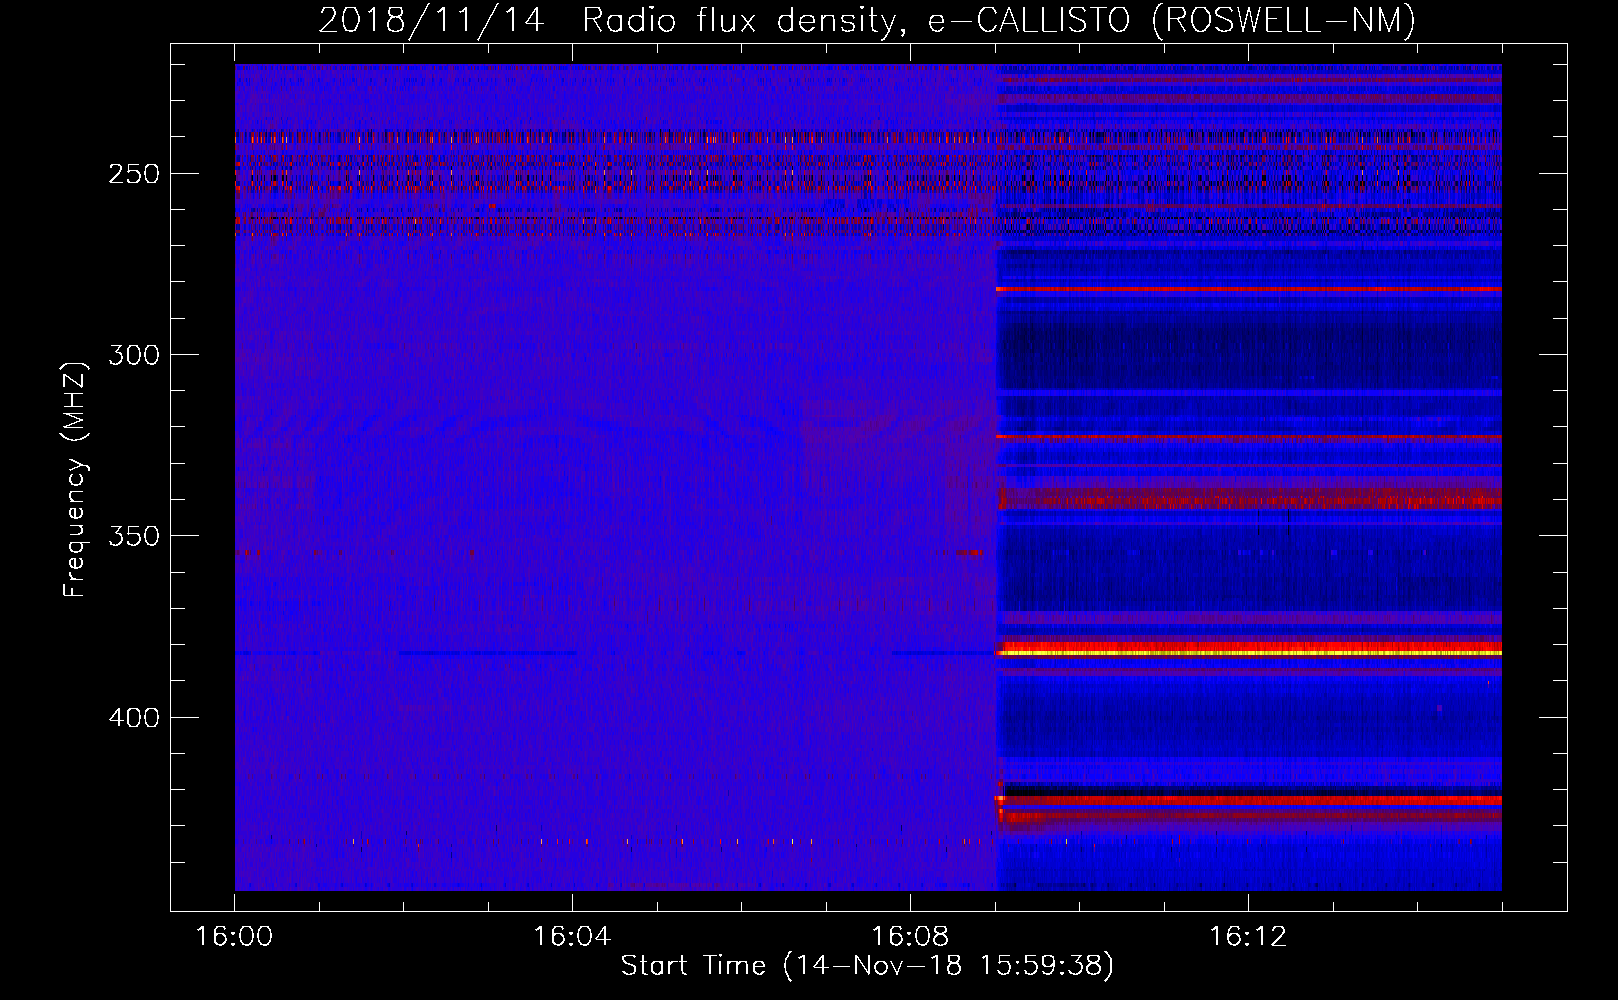Click the bright yellow emission band near 382 MHz
The width and height of the screenshot is (1618, 1000).
1249,652
